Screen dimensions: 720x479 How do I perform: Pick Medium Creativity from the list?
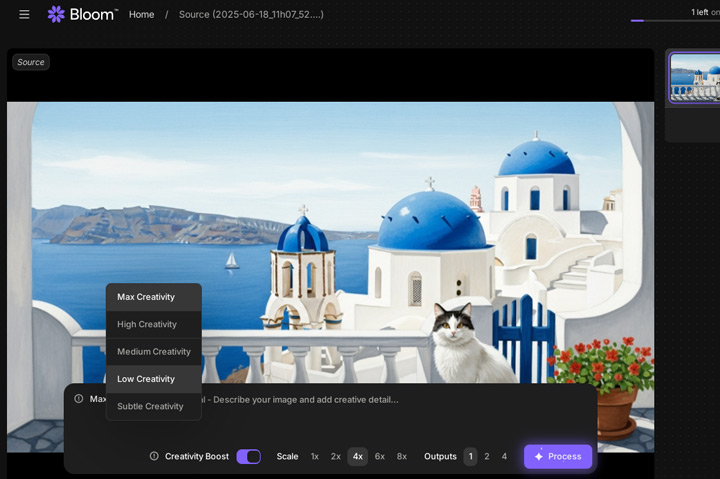(x=153, y=352)
